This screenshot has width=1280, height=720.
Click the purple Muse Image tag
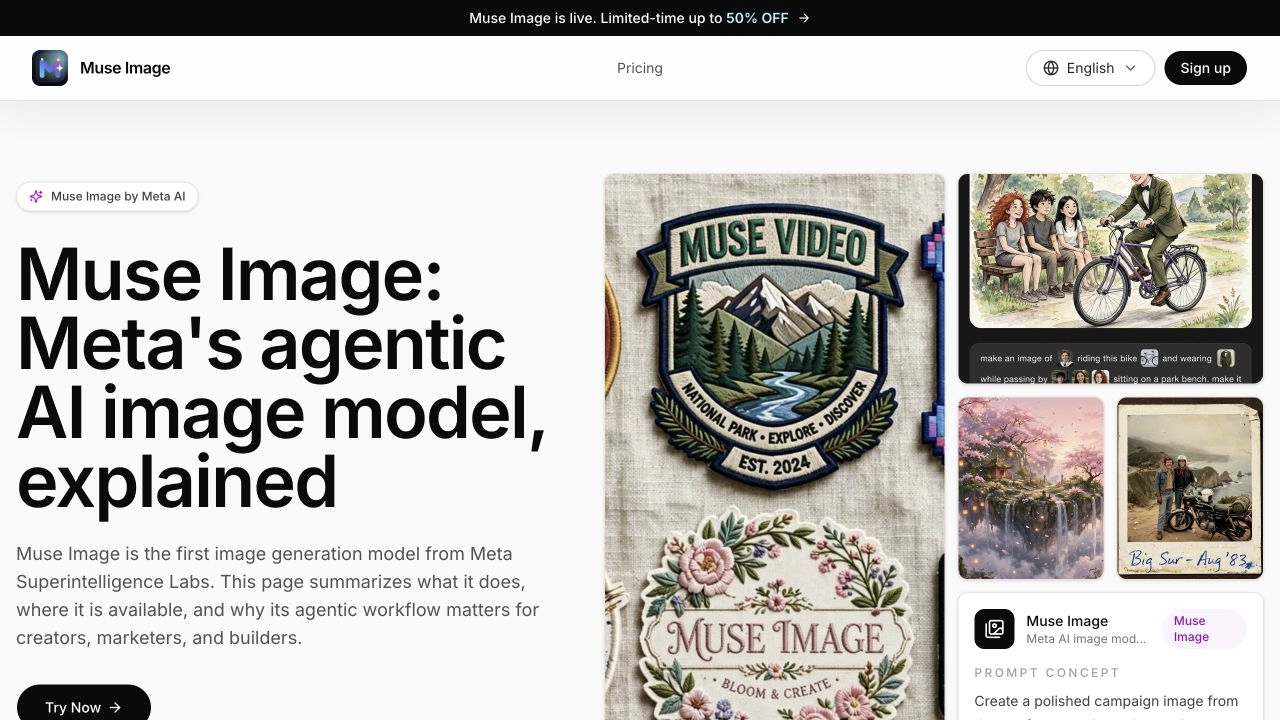pos(1205,629)
